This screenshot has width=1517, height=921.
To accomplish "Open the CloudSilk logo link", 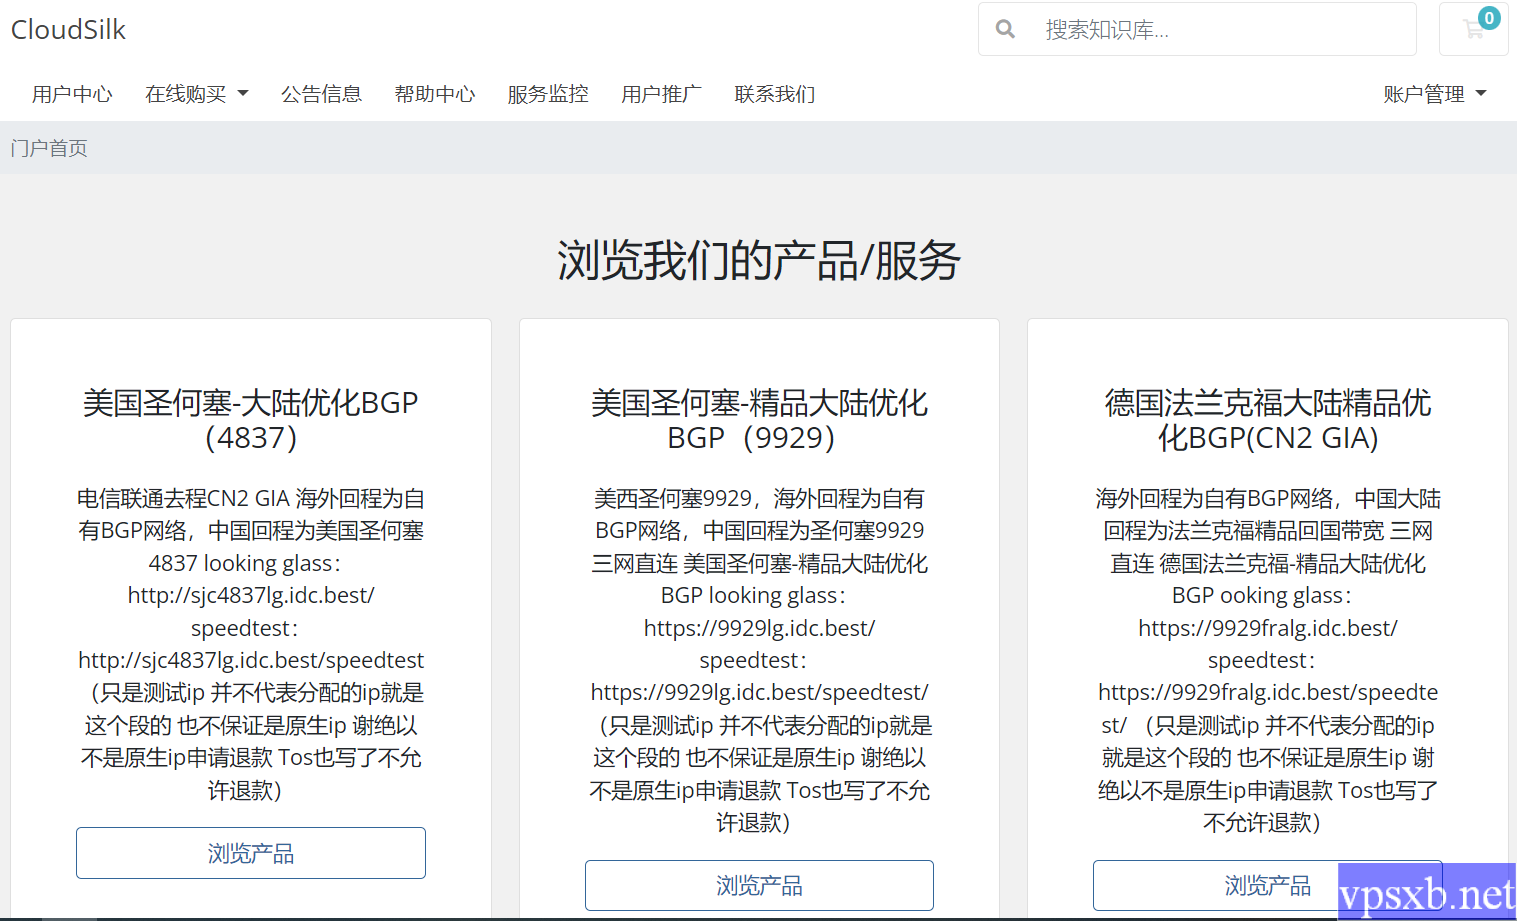I will point(68,30).
